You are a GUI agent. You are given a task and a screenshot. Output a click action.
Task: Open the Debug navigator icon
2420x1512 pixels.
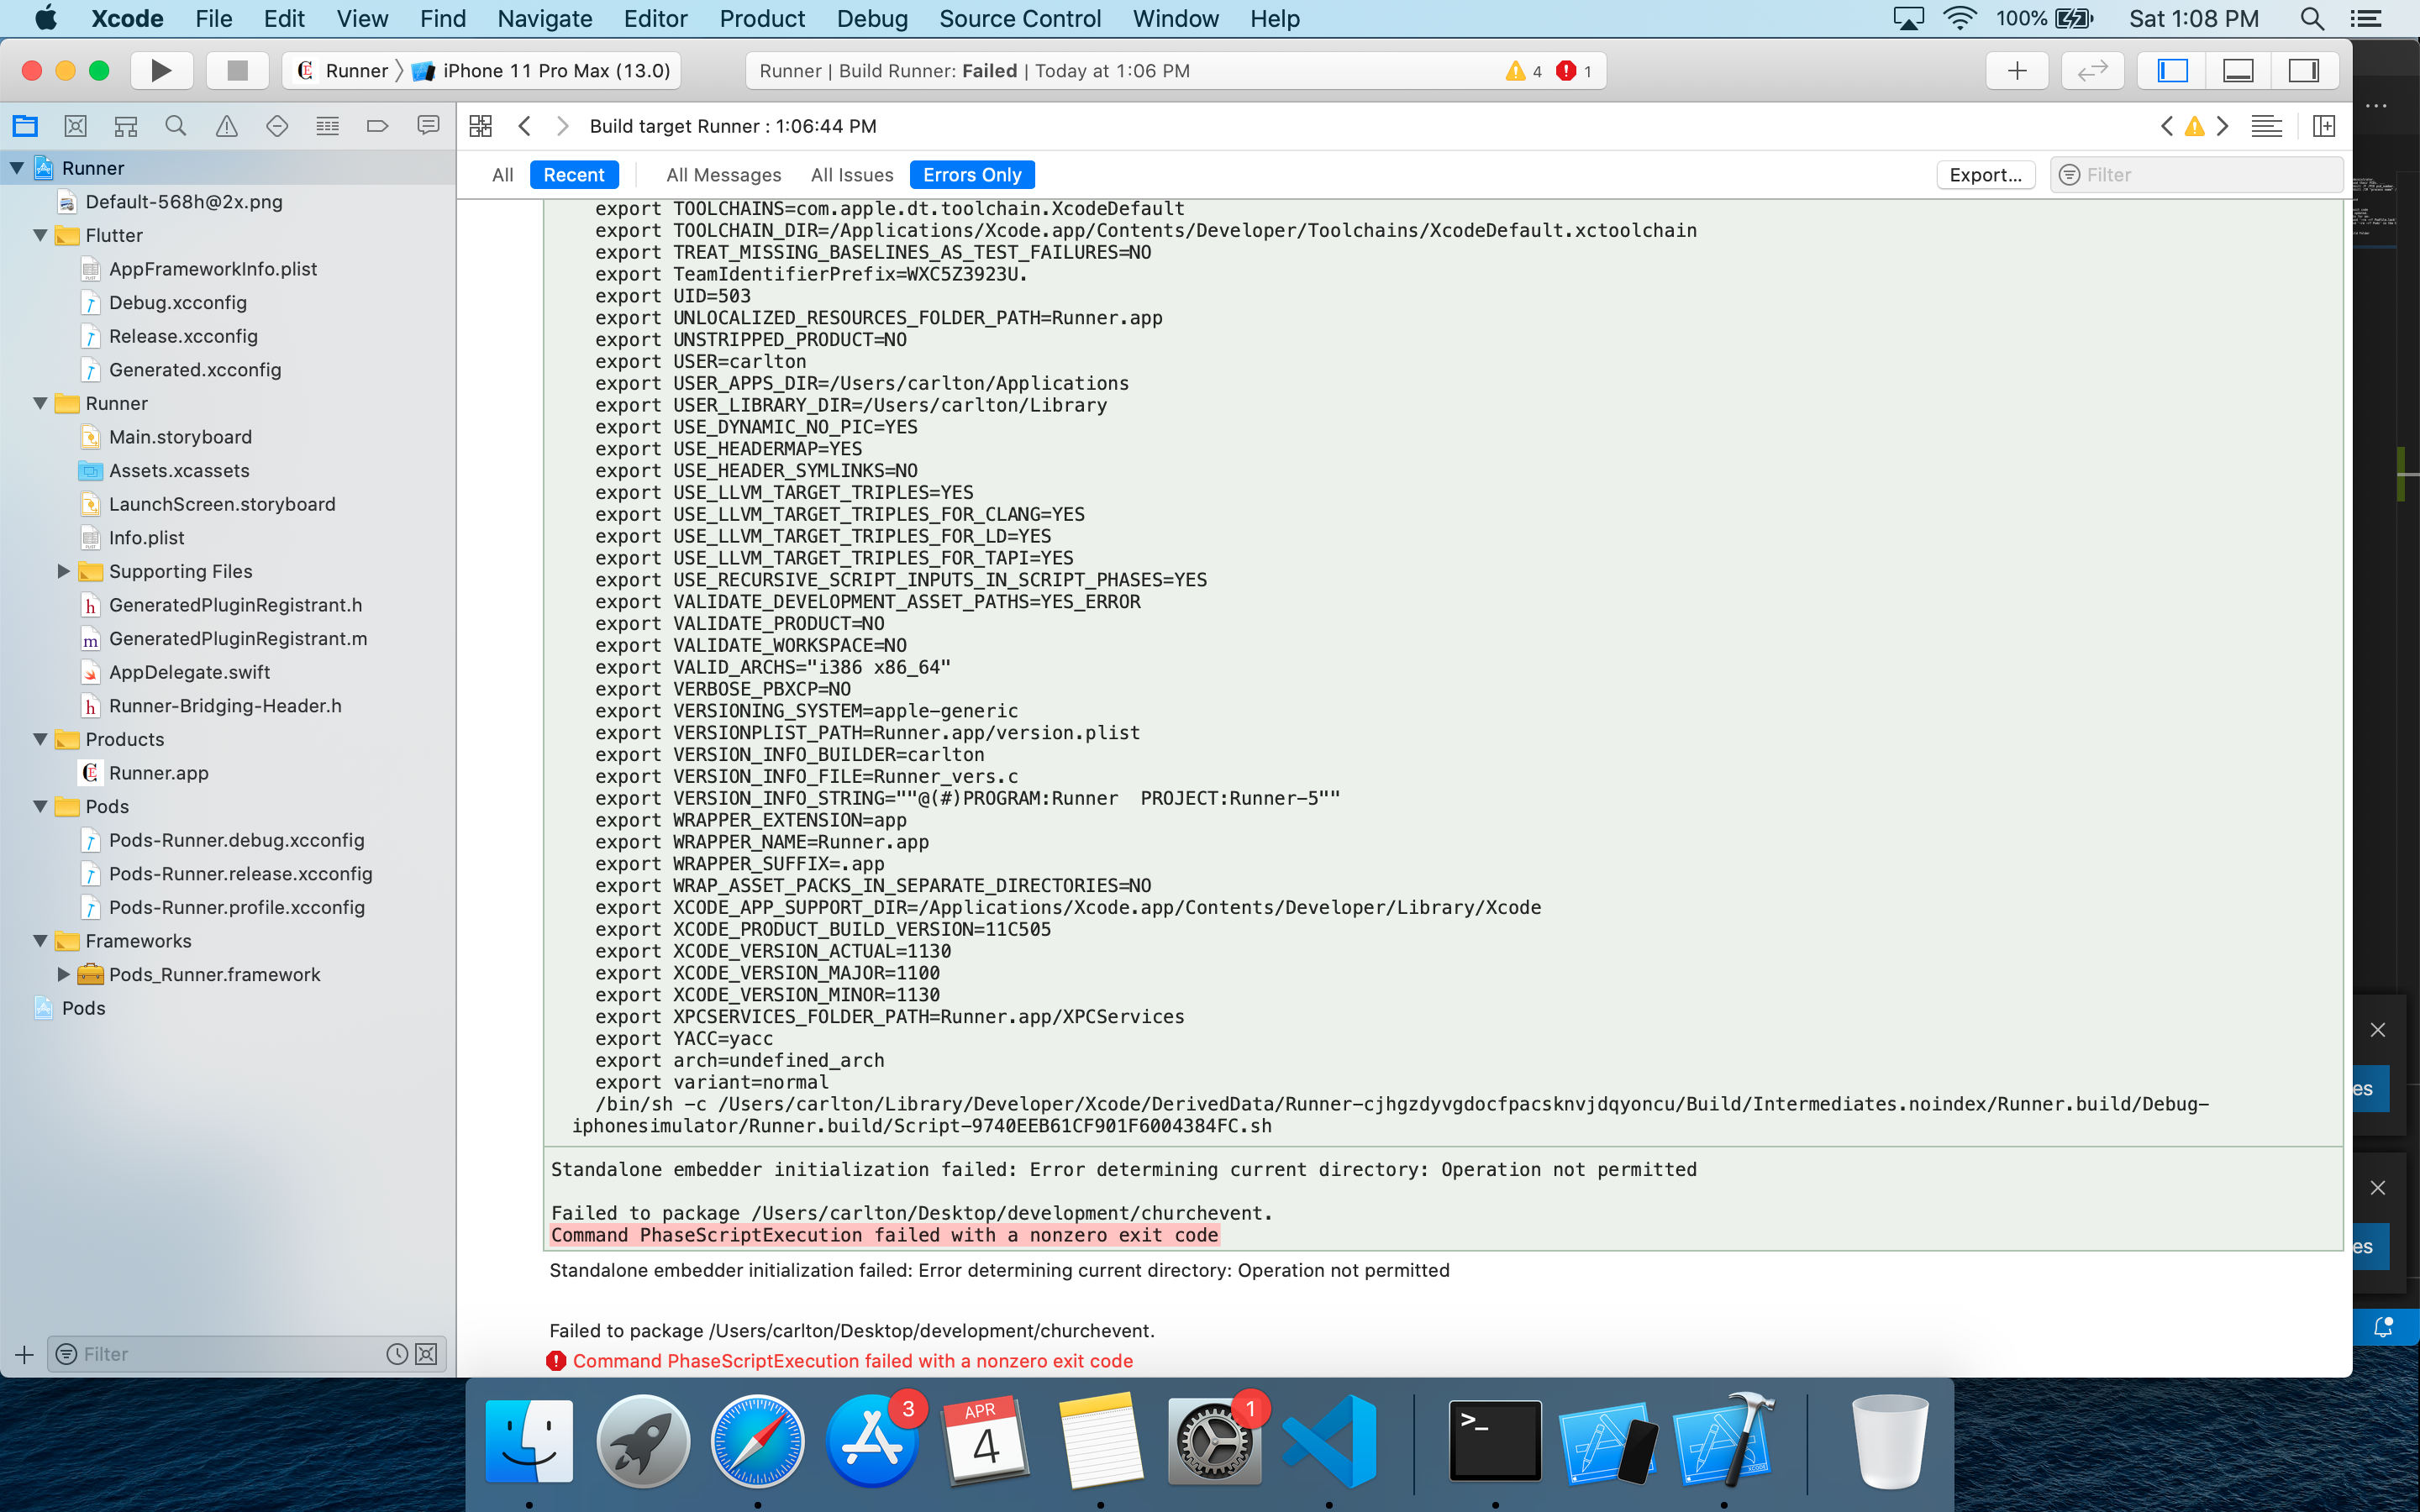327,126
